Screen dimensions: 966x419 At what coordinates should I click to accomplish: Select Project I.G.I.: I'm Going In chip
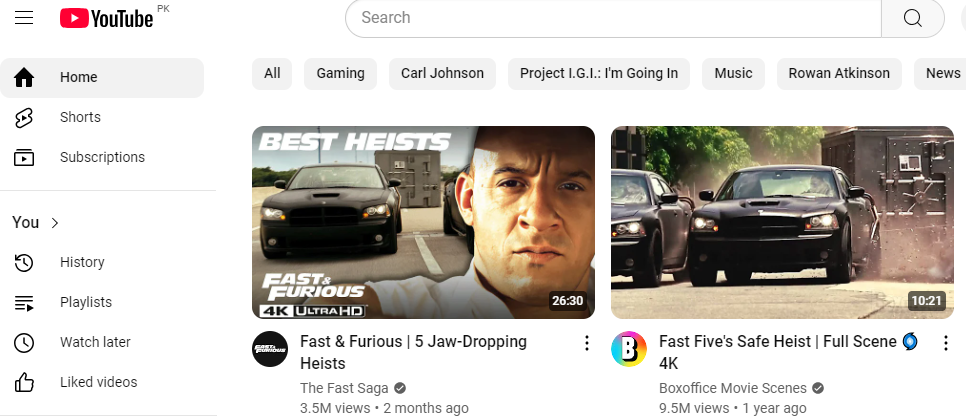point(599,74)
